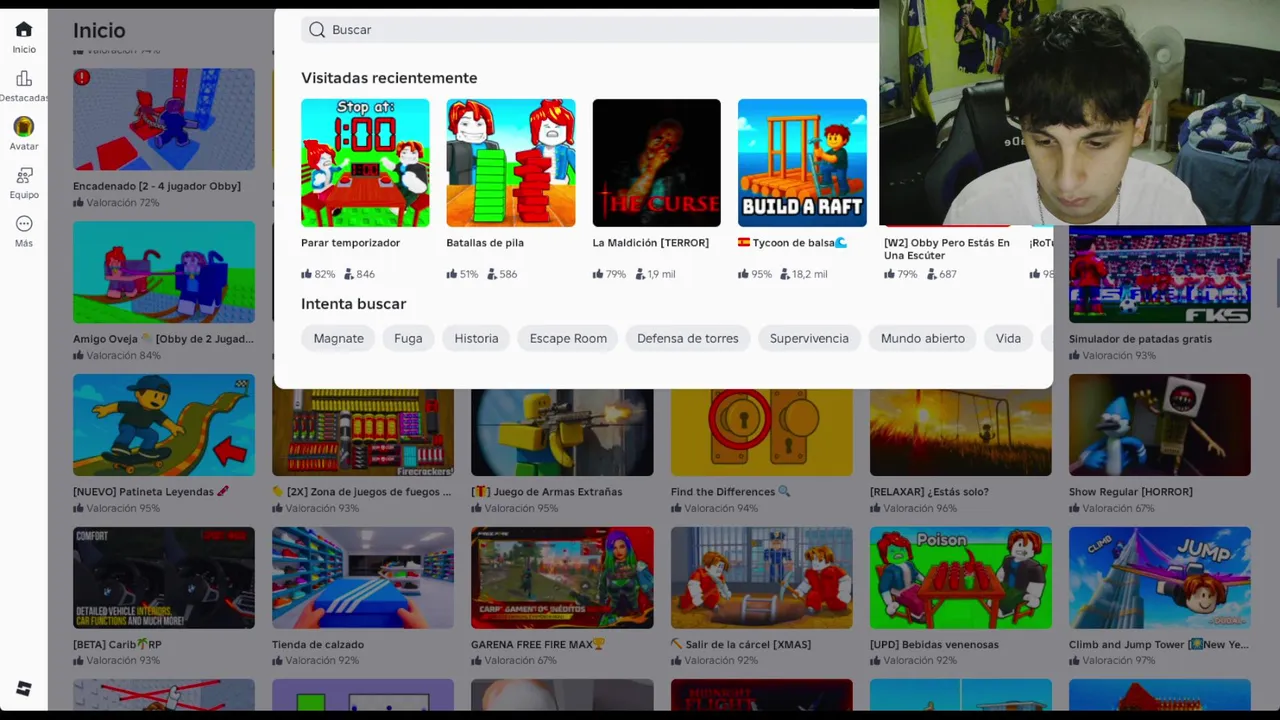The height and width of the screenshot is (720, 1280).
Task: Click the Visitadas recientemente heading
Action: click(389, 78)
